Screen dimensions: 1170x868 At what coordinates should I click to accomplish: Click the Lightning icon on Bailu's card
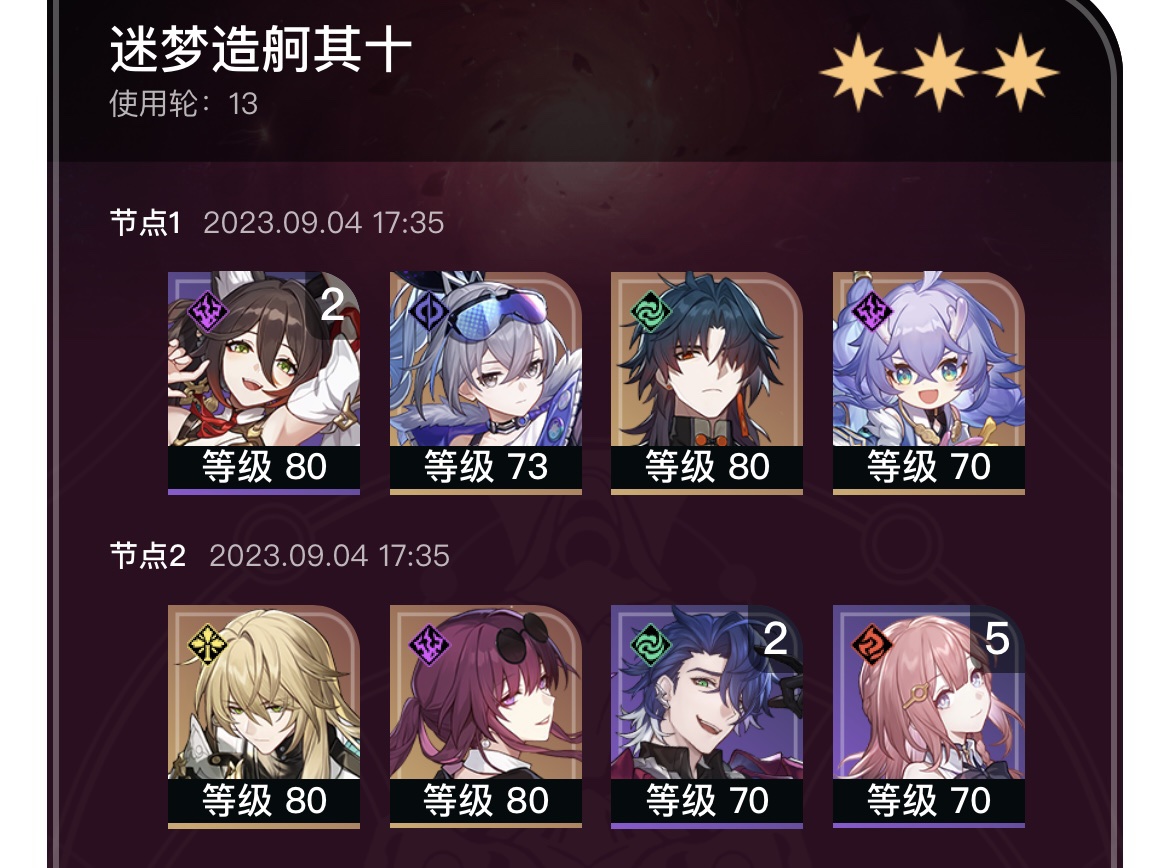tap(872, 310)
